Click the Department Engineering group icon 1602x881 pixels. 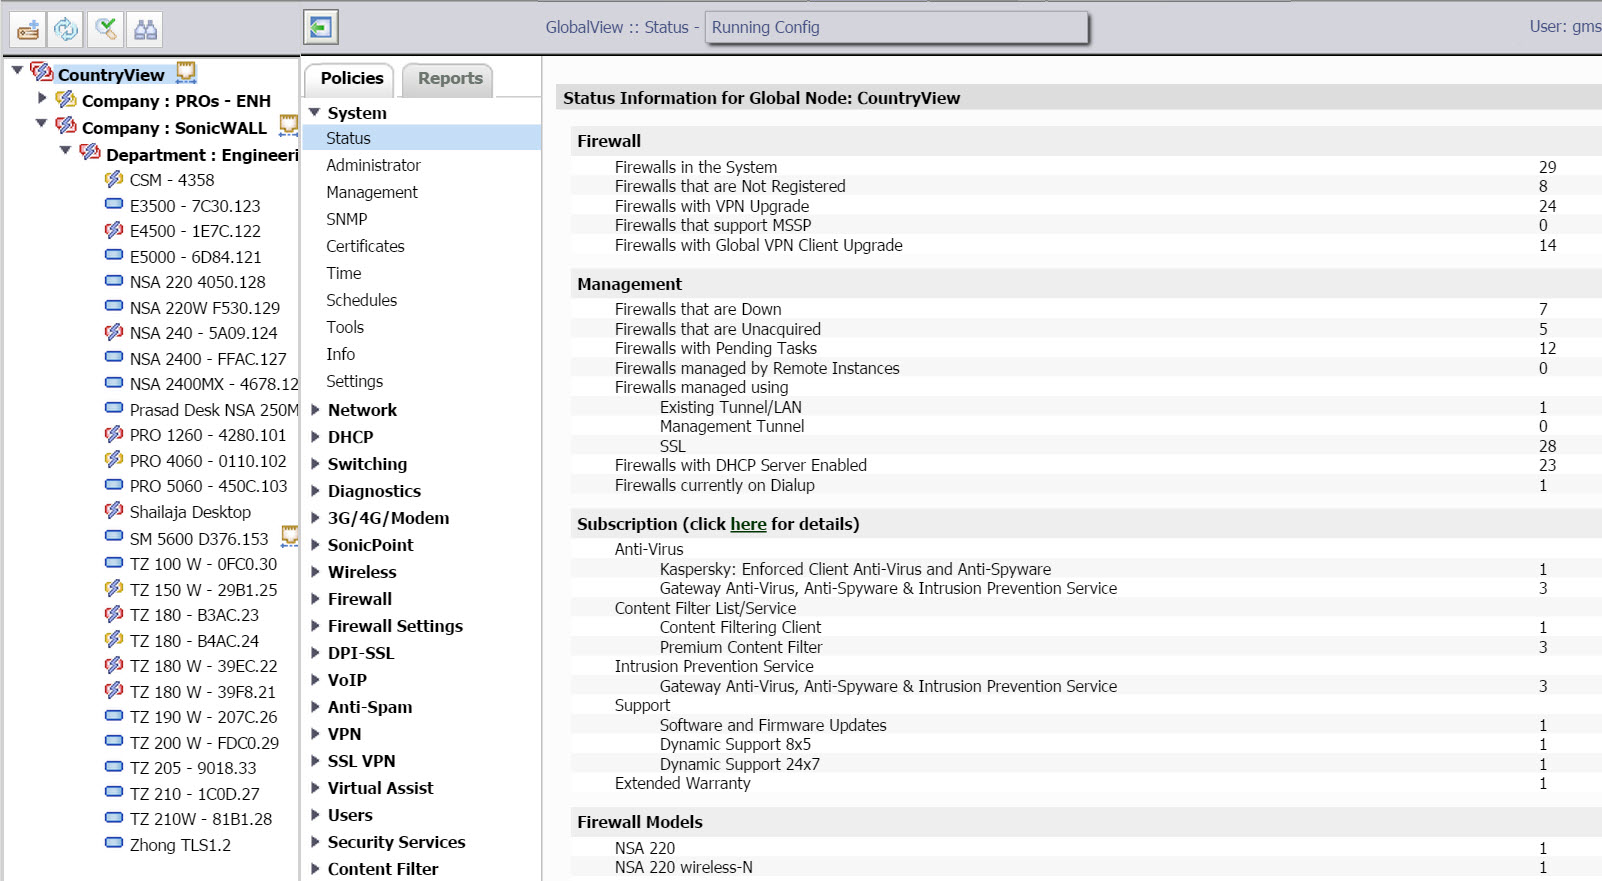click(x=90, y=152)
